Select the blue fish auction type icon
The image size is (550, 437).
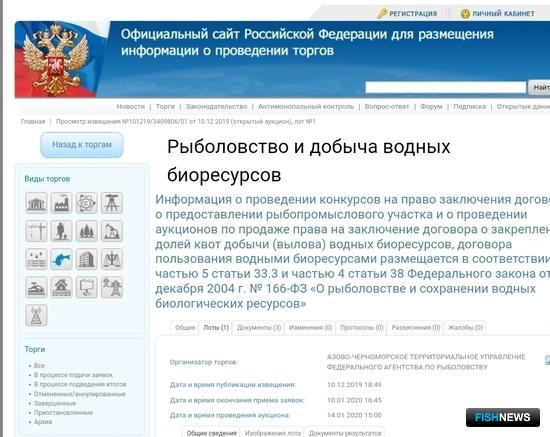pos(61,259)
